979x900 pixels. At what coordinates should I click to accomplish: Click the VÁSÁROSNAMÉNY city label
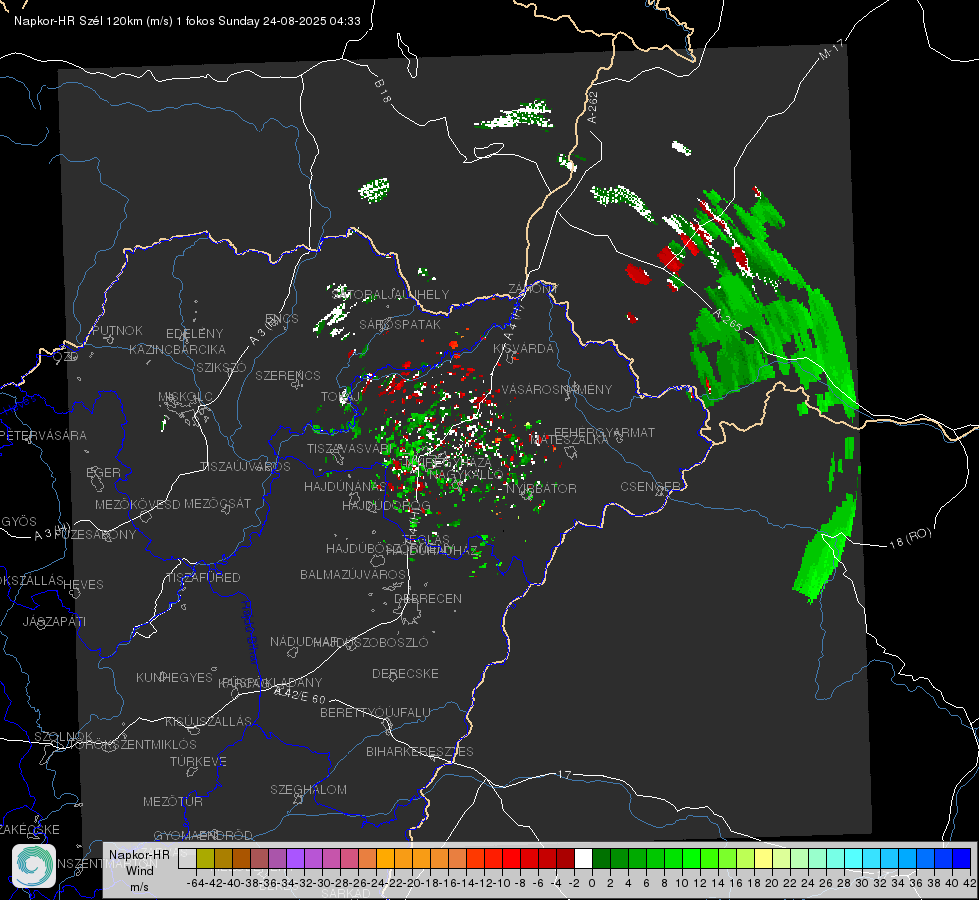557,389
